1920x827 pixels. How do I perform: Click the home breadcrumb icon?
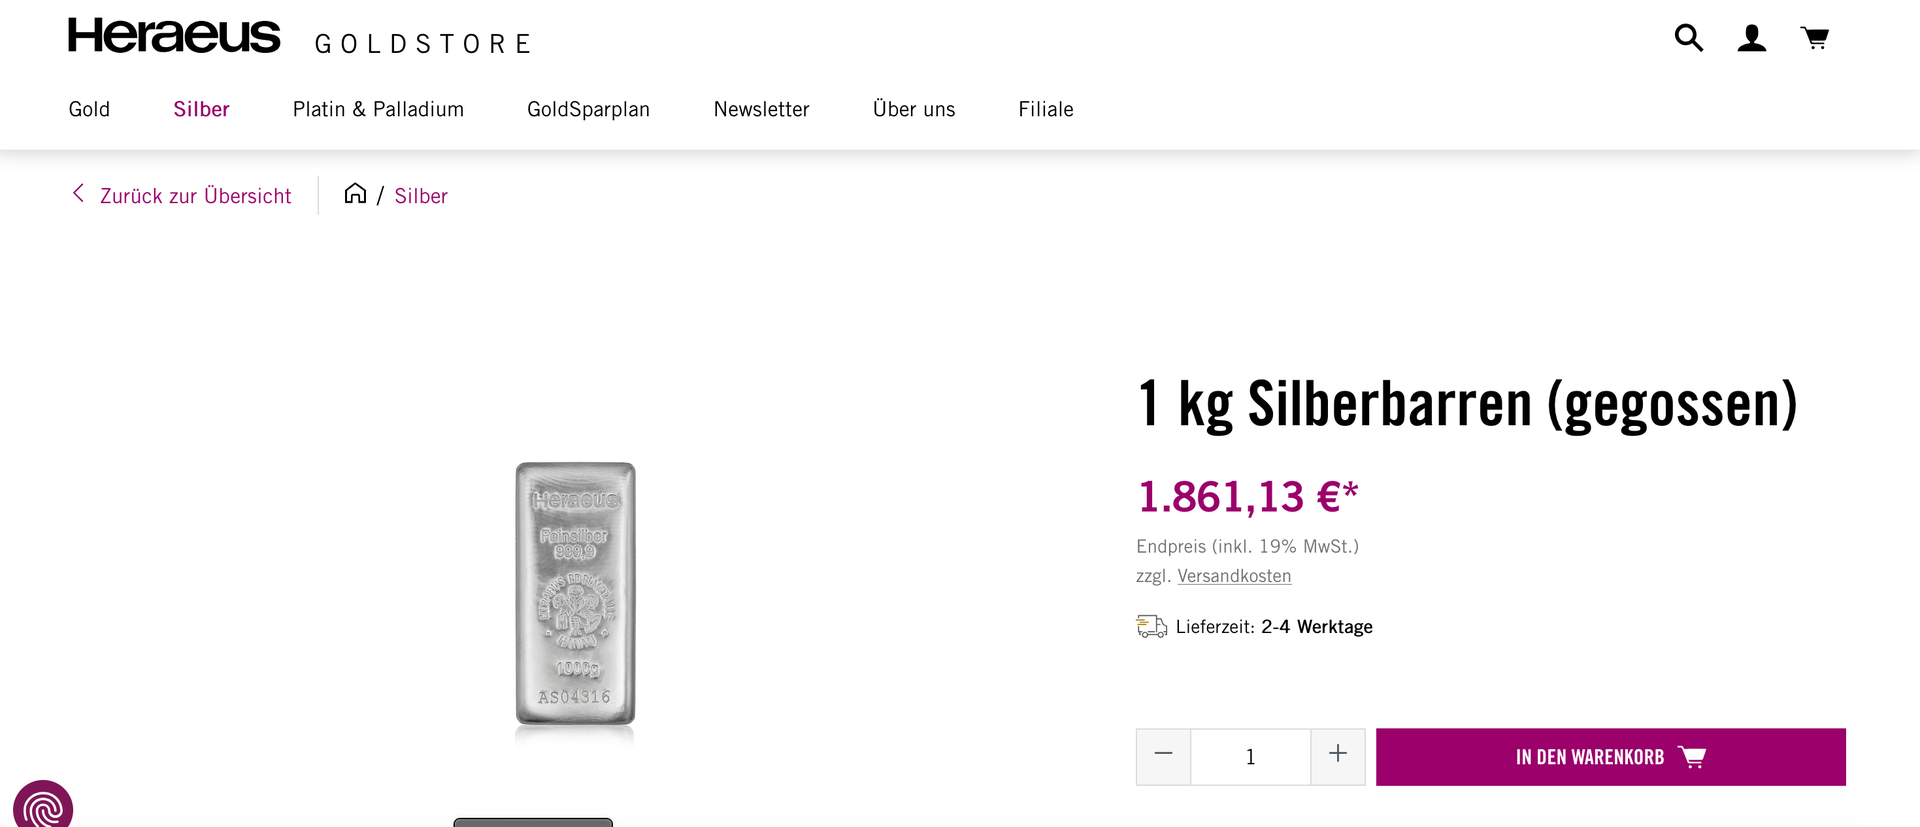tap(355, 194)
